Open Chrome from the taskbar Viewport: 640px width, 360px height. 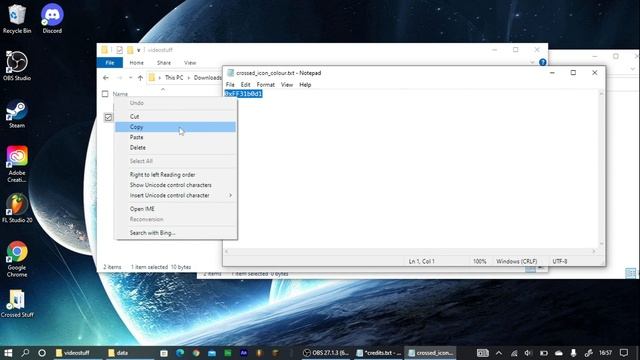coord(196,353)
